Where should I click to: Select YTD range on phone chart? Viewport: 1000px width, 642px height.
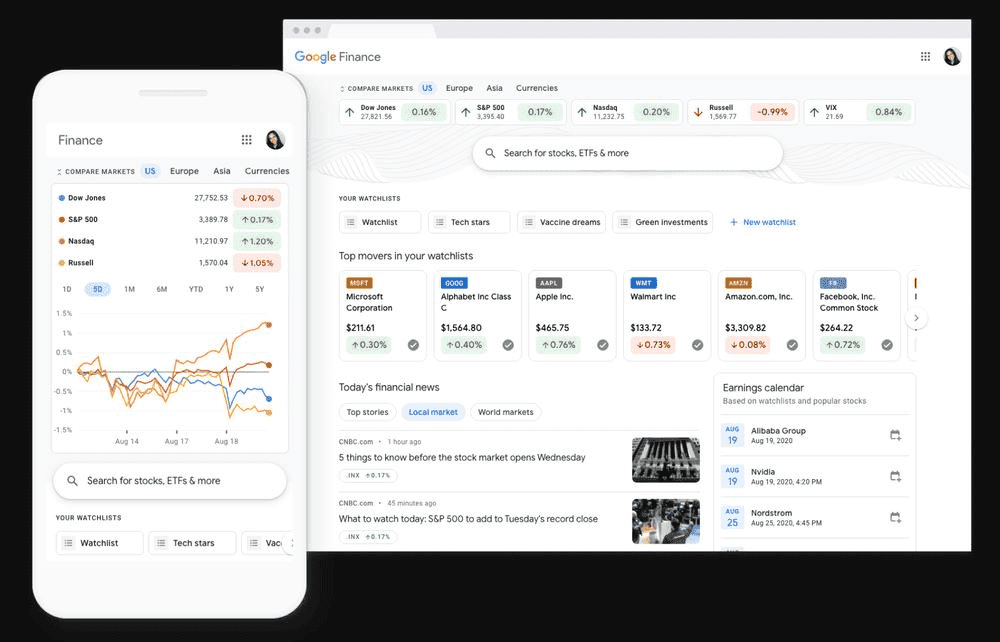pos(196,289)
